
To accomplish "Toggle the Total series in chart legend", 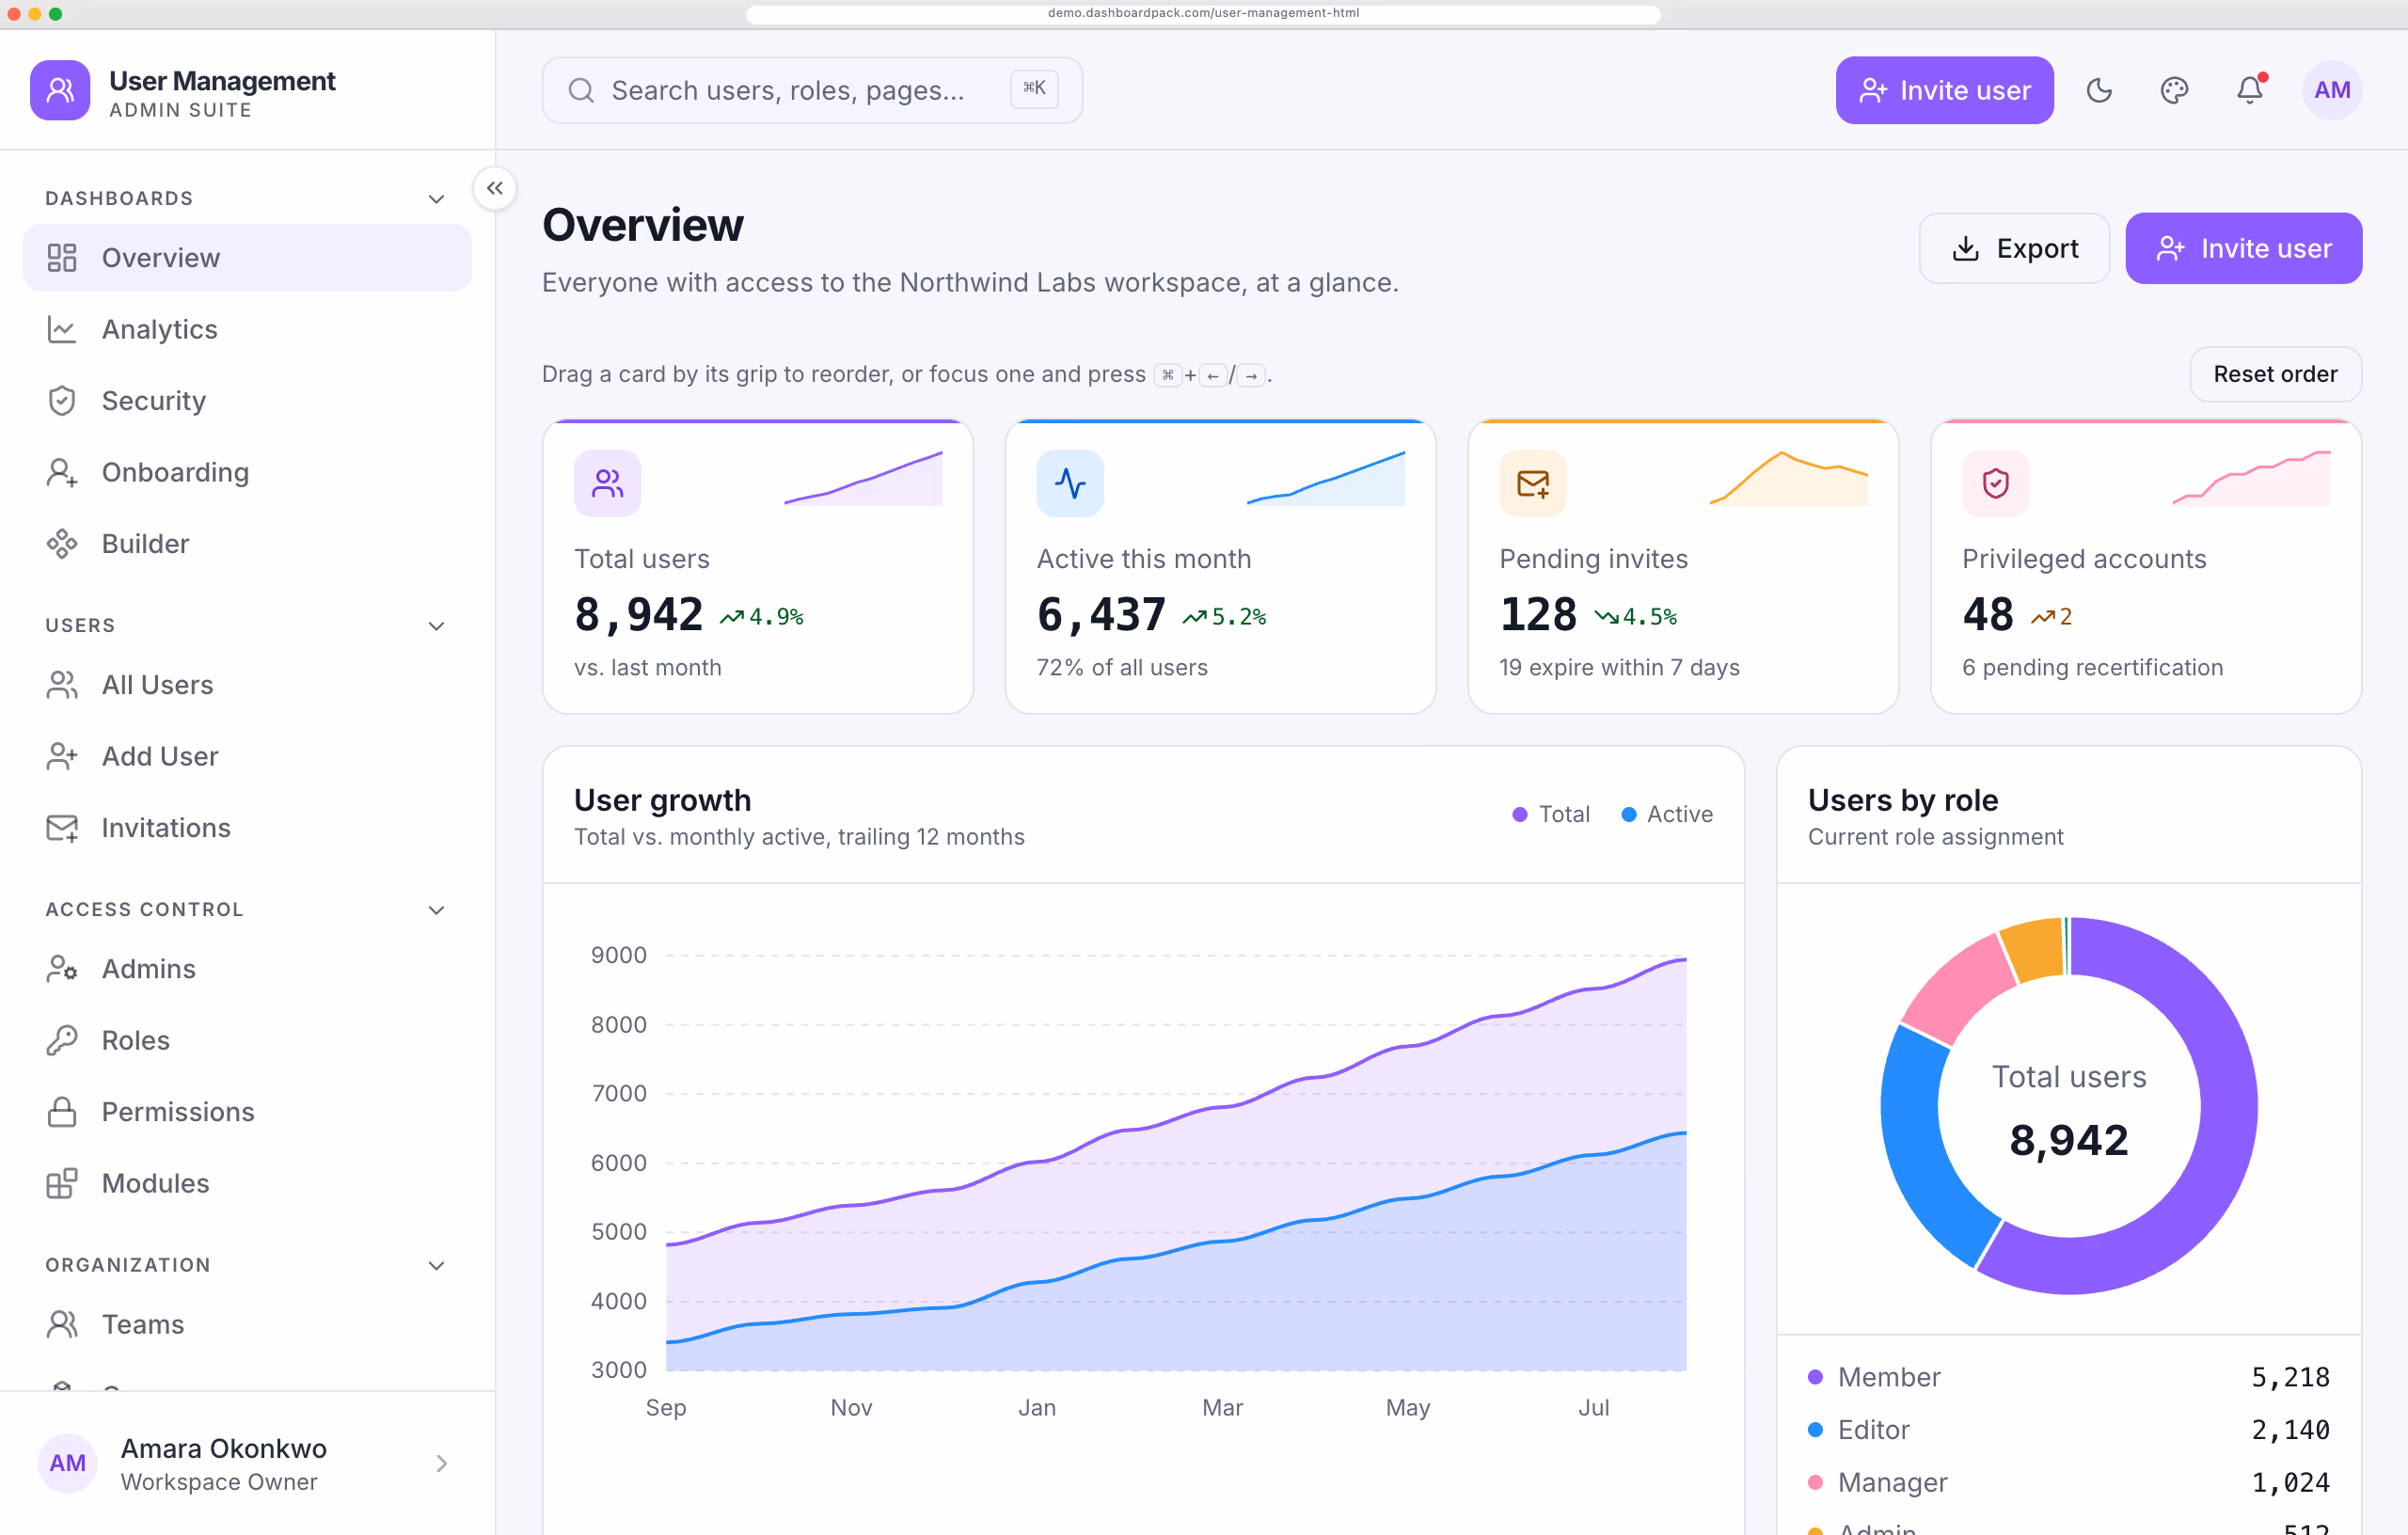I will [x=1551, y=814].
